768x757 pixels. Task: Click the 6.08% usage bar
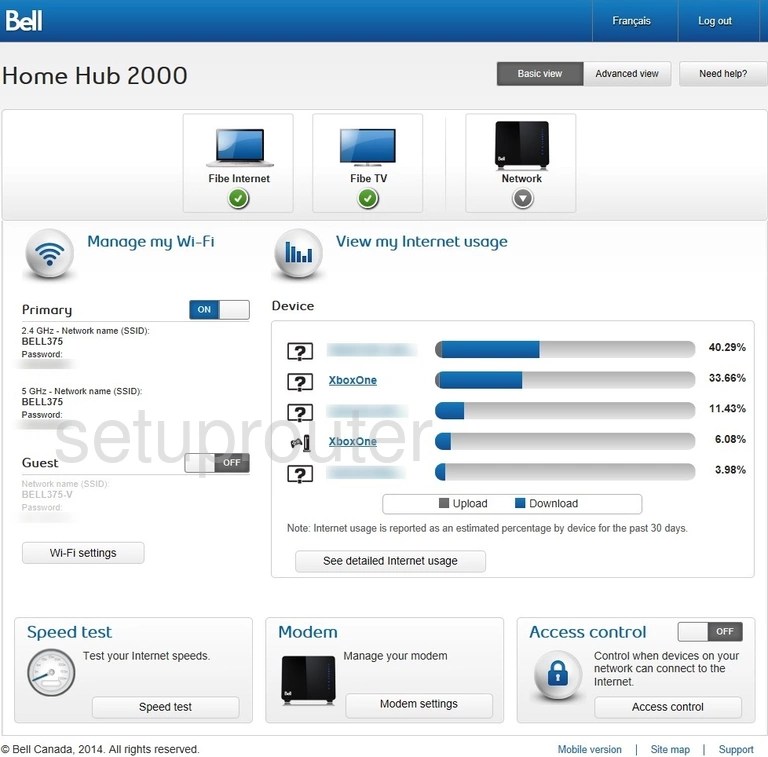click(565, 441)
